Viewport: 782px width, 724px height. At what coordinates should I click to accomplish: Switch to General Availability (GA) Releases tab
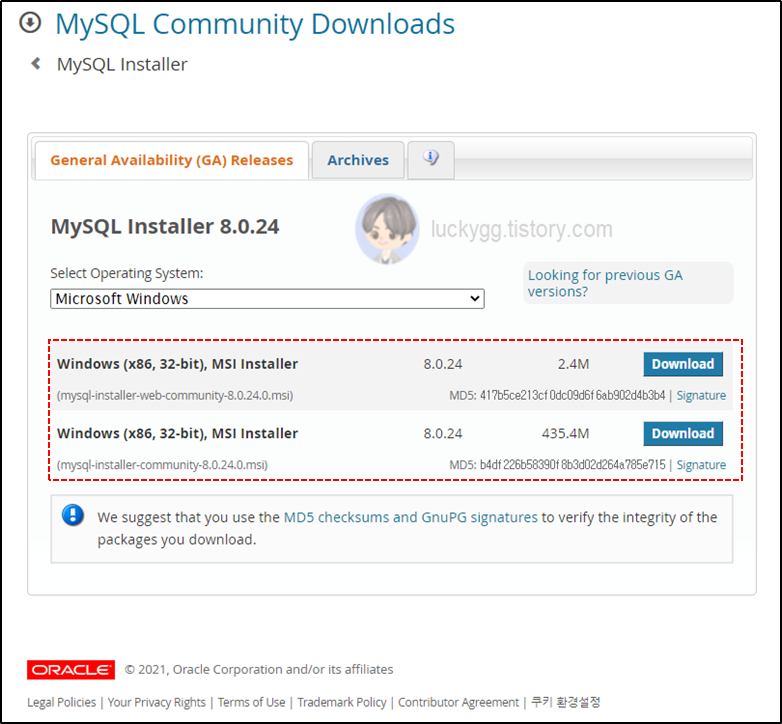coord(172,160)
